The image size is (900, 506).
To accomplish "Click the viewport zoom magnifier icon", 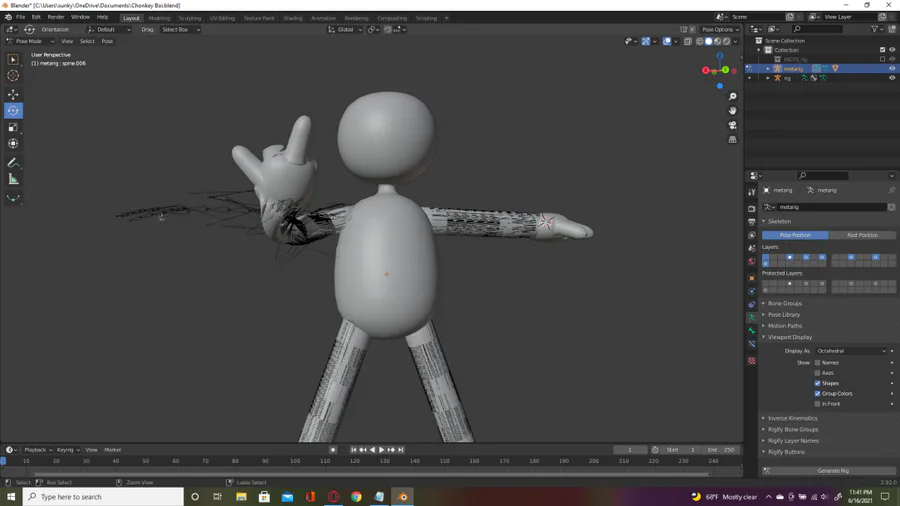I will pyautogui.click(x=732, y=97).
